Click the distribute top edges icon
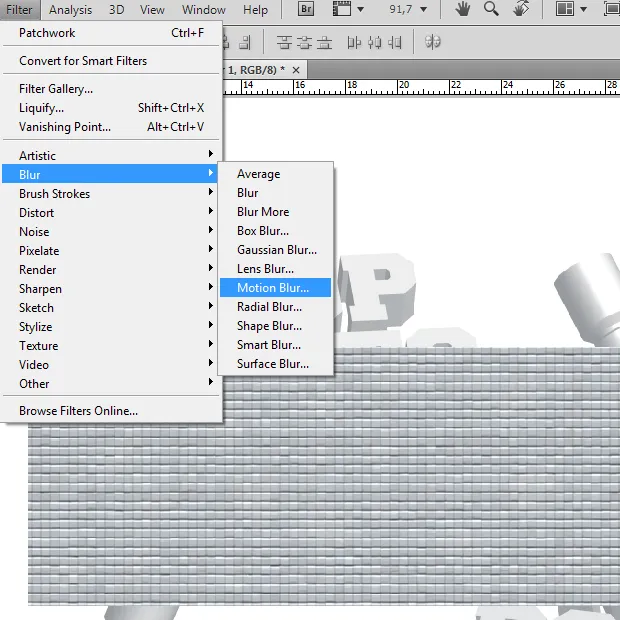The height and width of the screenshot is (620, 620). (284, 42)
